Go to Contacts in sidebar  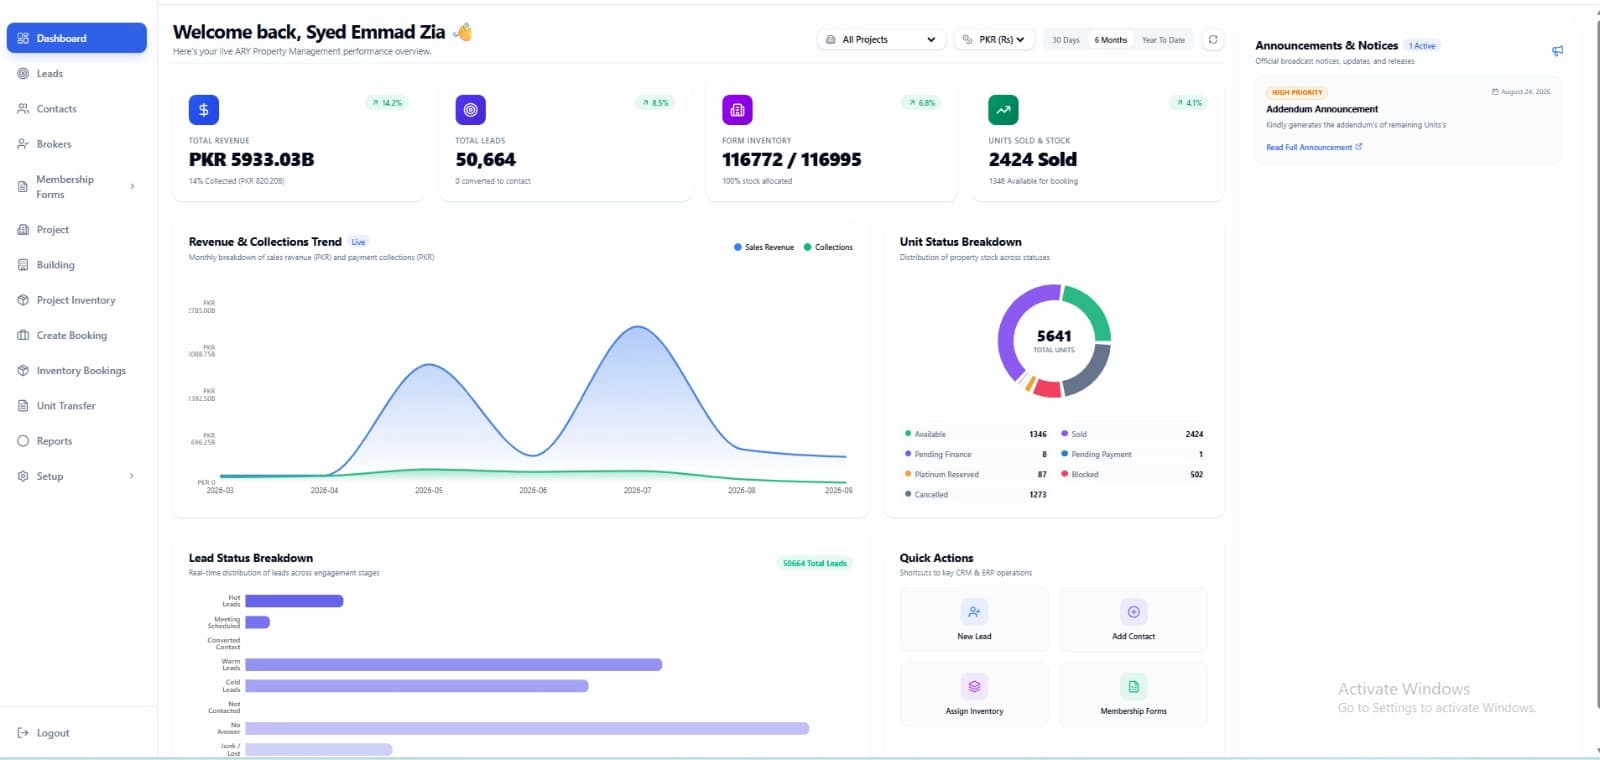(x=76, y=109)
